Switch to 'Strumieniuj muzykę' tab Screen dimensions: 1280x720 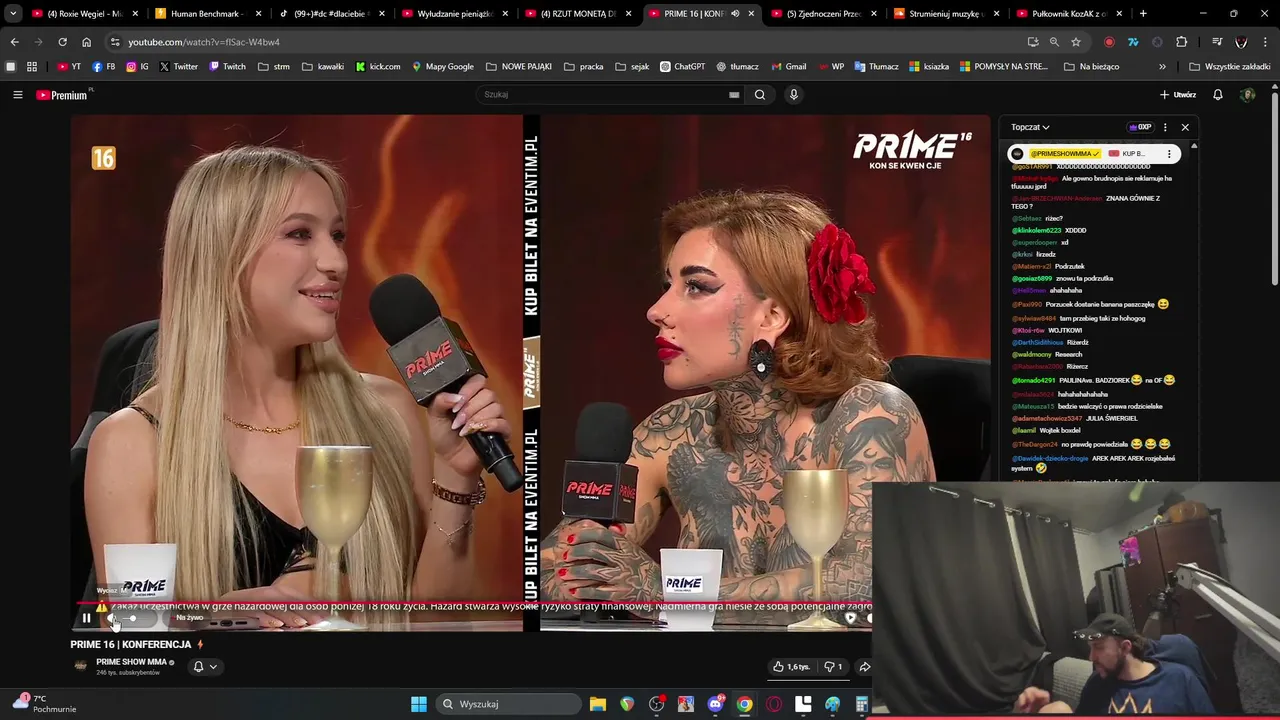pyautogui.click(x=947, y=14)
